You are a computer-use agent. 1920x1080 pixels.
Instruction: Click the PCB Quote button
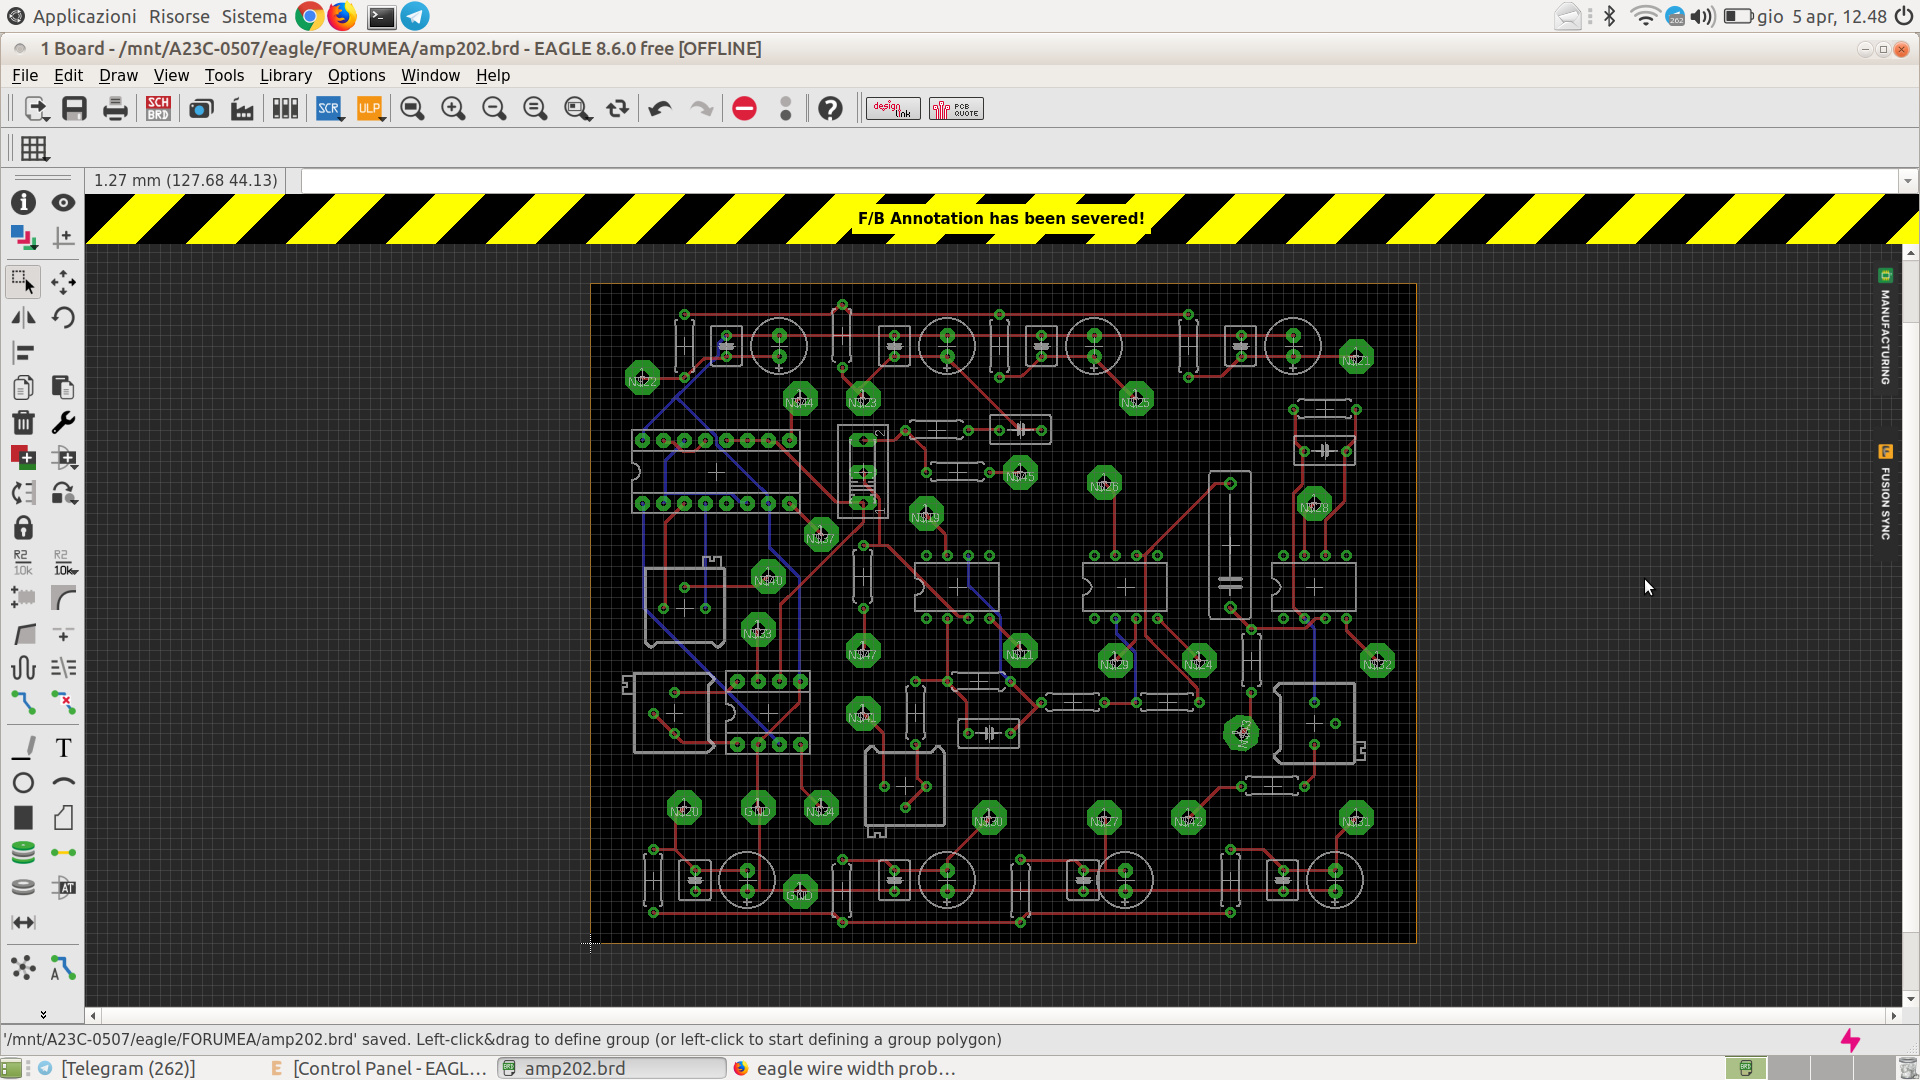(956, 109)
